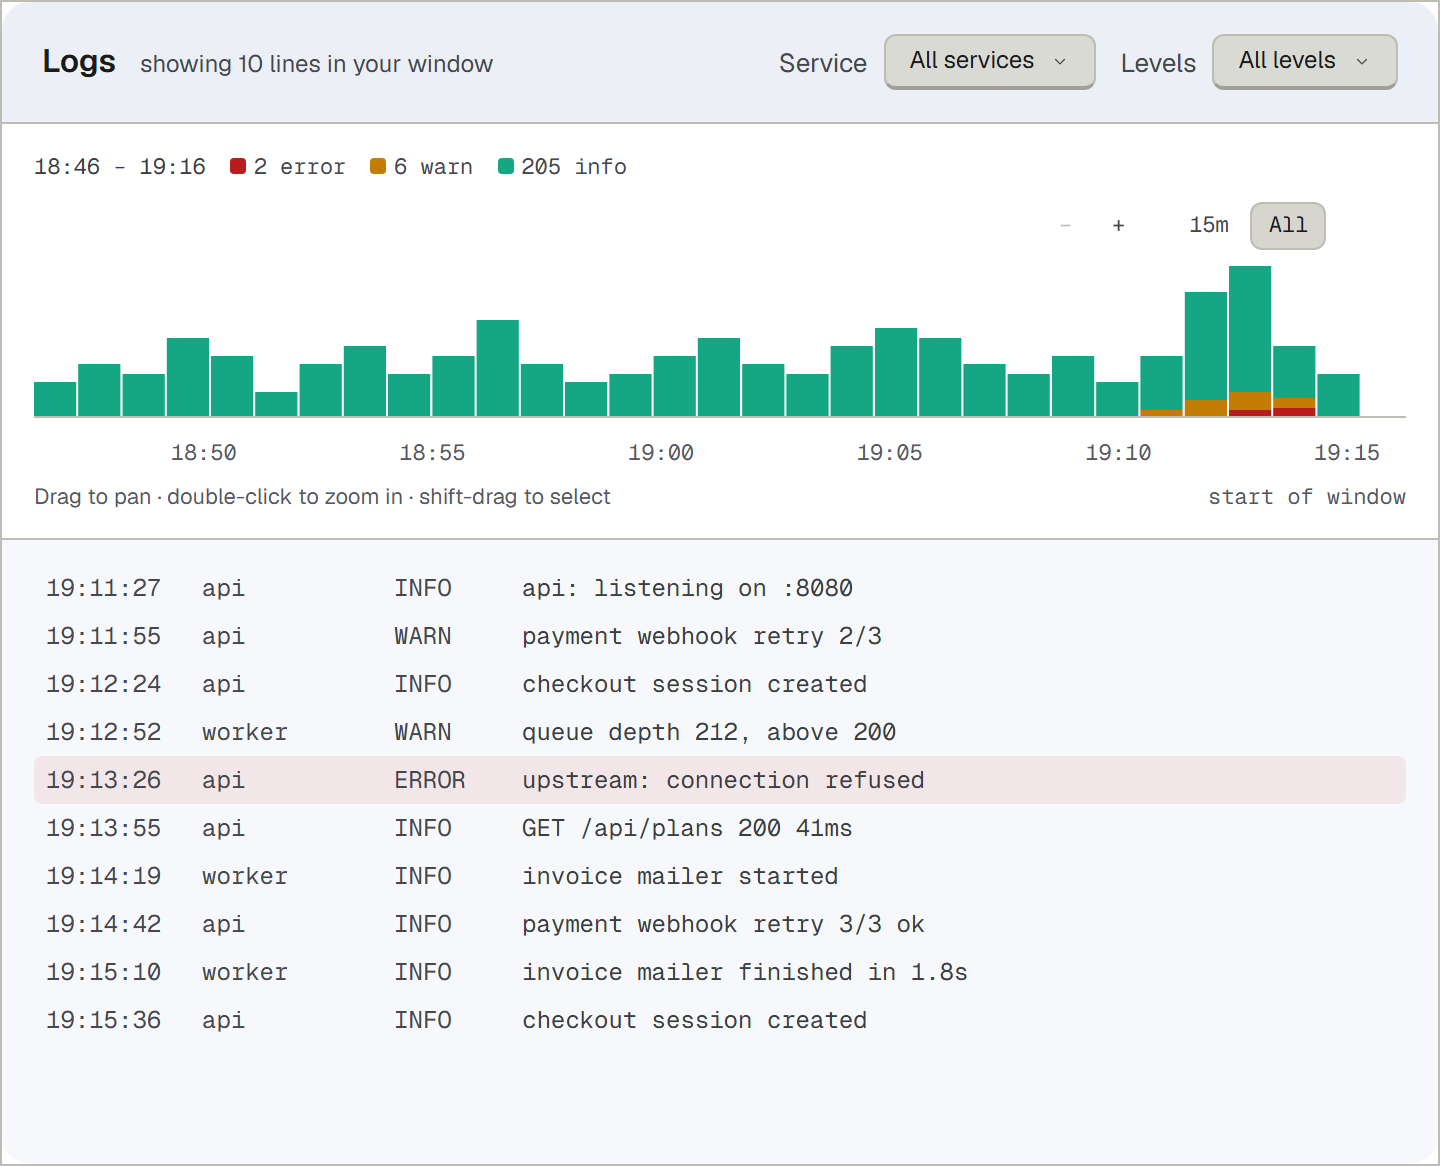The height and width of the screenshot is (1166, 1440).
Task: Click the green info legend swatch
Action: click(506, 166)
